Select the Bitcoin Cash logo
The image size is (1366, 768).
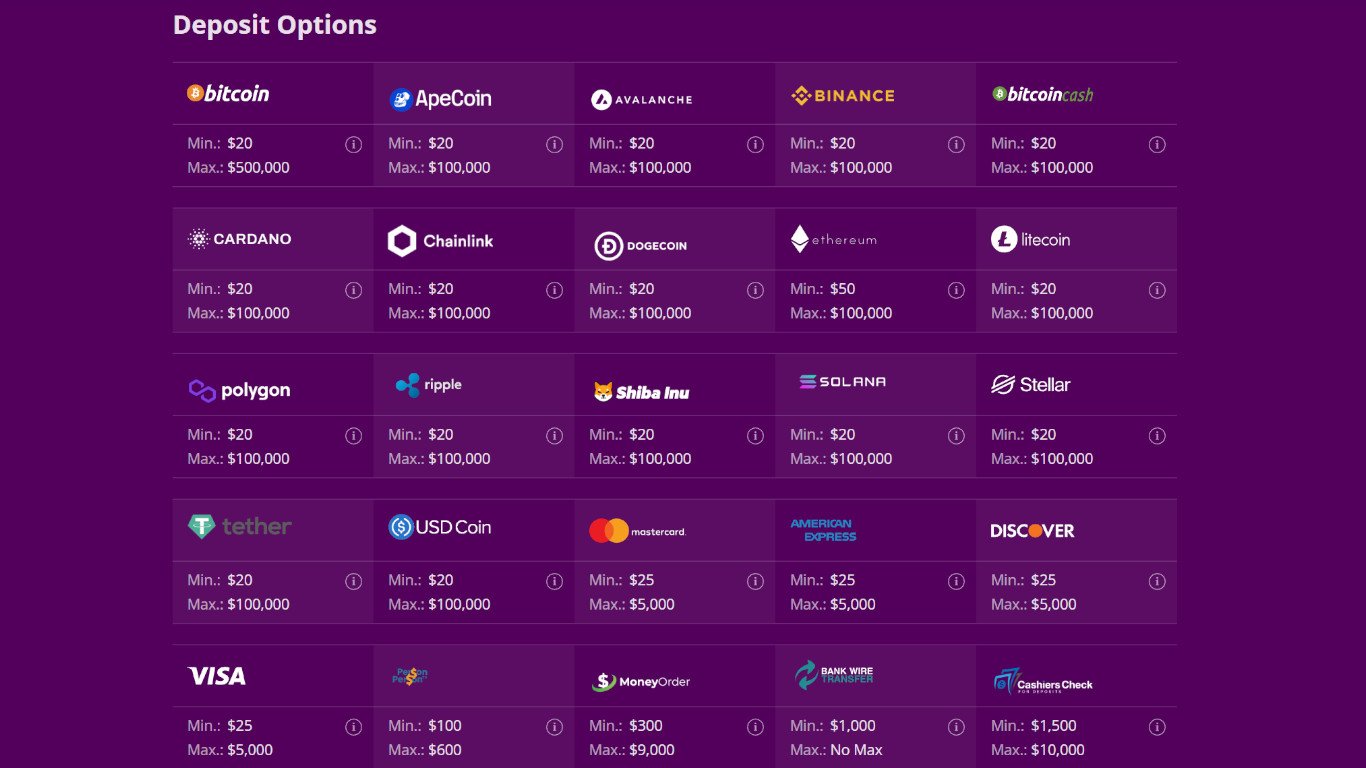click(1043, 94)
